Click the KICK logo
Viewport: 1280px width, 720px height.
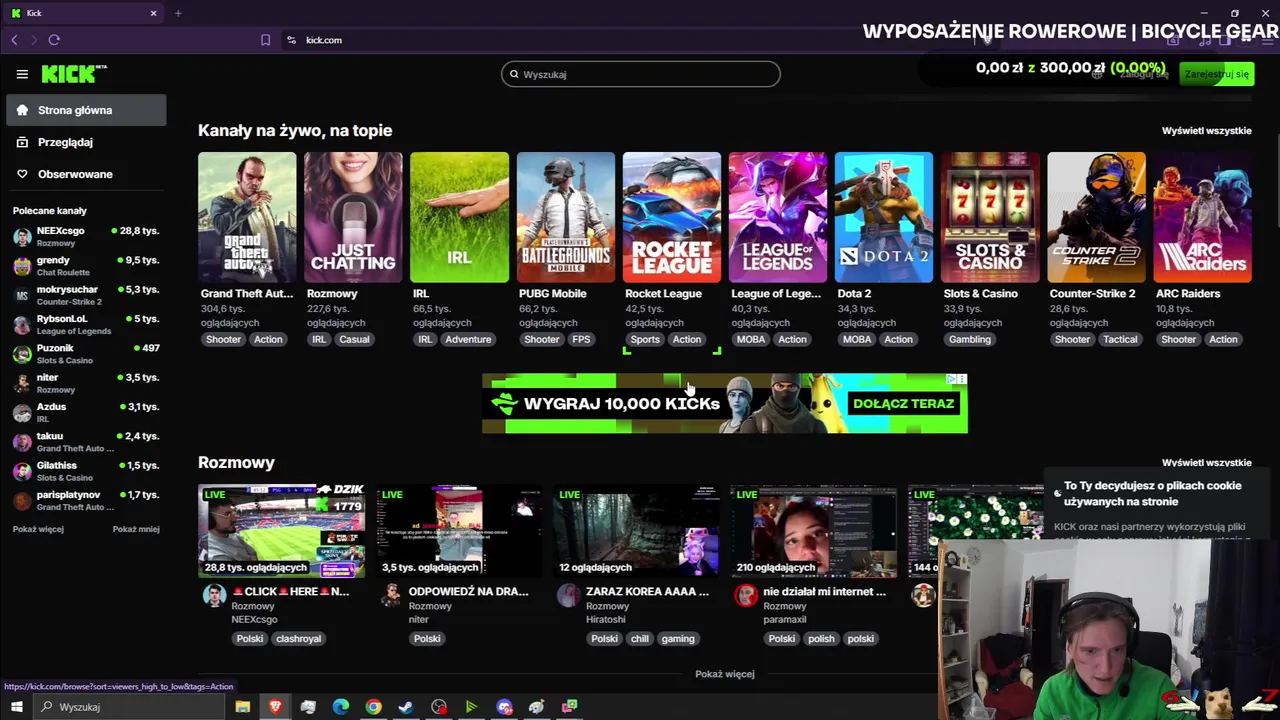(x=74, y=74)
